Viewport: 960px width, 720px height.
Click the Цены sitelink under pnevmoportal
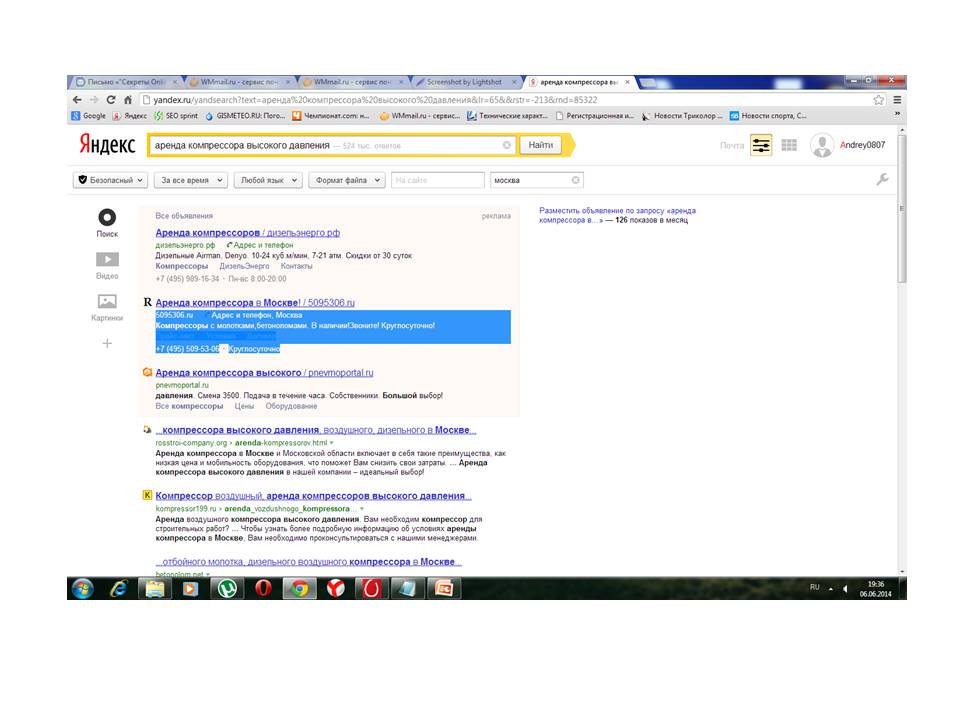[x=244, y=406]
